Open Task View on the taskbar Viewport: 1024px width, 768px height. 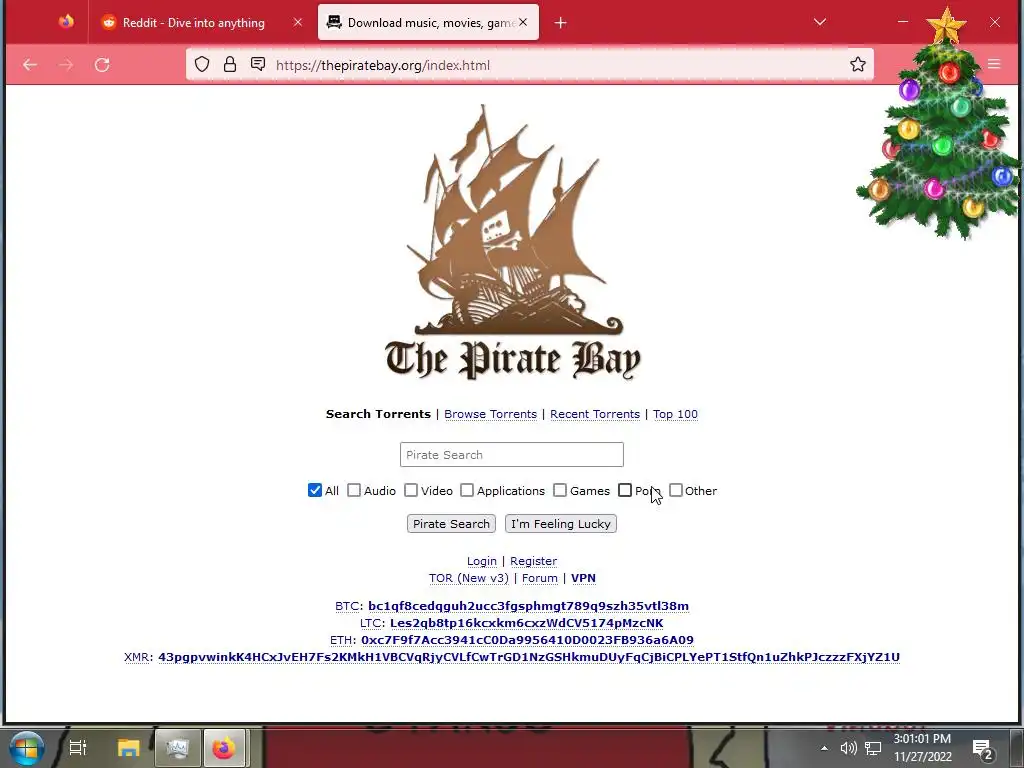[x=78, y=748]
